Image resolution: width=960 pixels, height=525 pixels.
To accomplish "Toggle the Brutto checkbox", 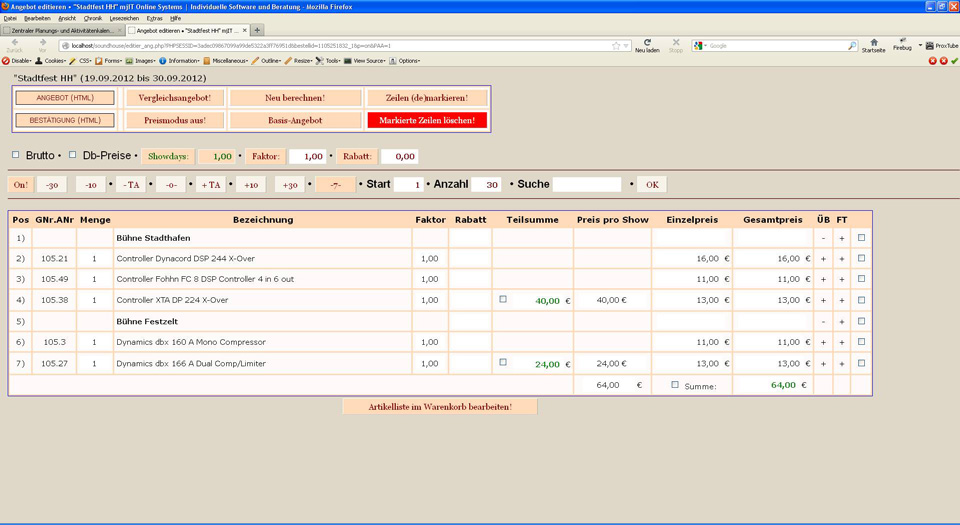I will click(x=16, y=155).
